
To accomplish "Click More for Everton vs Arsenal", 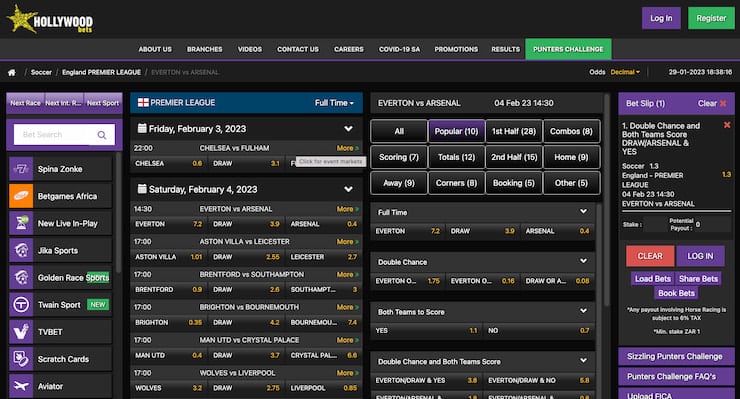I will tap(347, 209).
